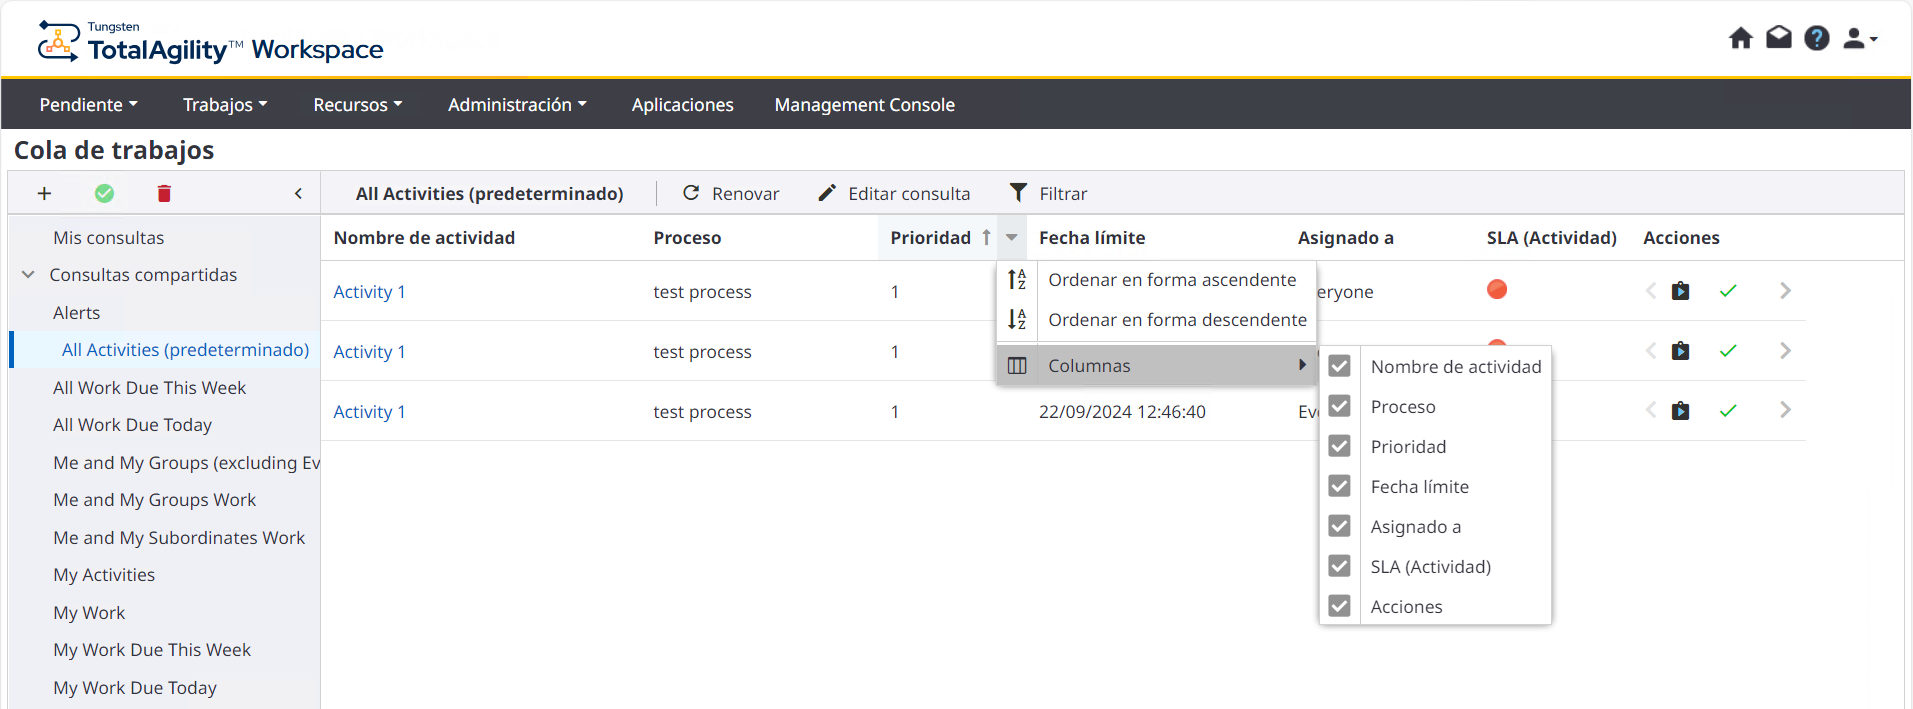
Task: Disable the SLA (Actividad) column checkbox
Action: pos(1339,566)
